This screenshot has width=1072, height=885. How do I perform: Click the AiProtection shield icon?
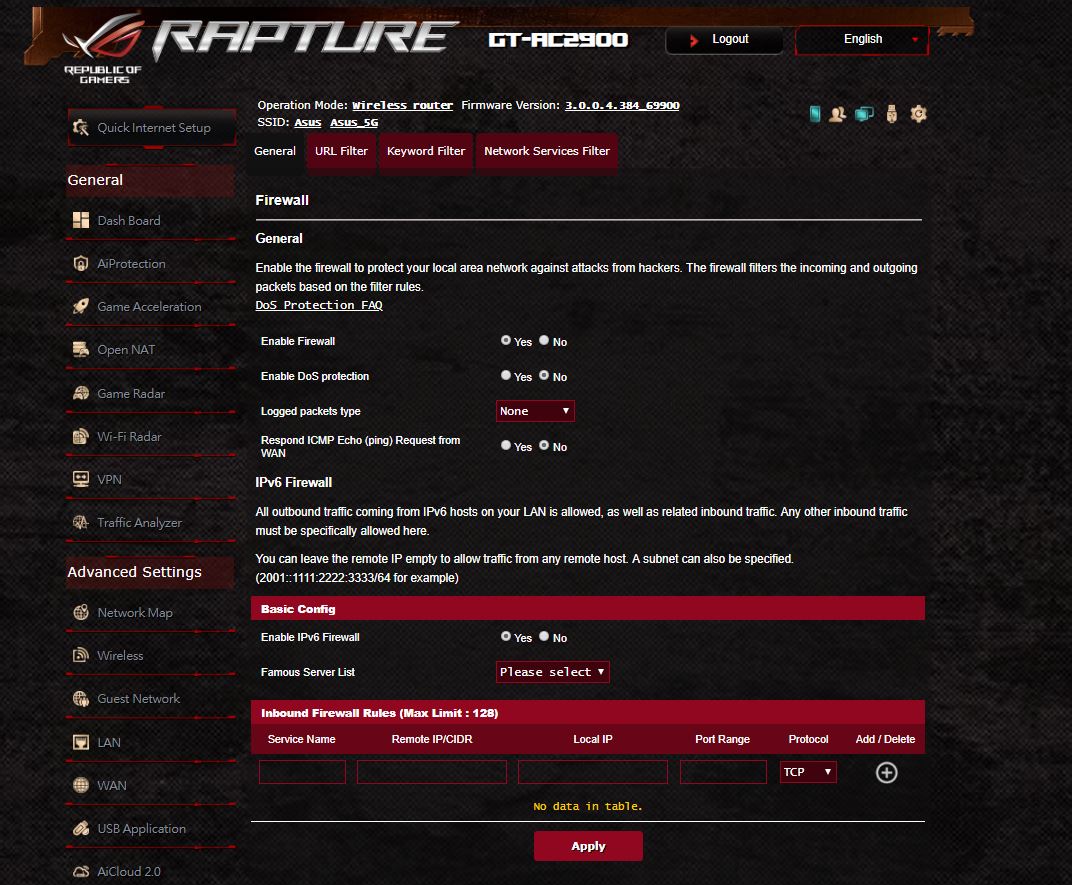81,263
